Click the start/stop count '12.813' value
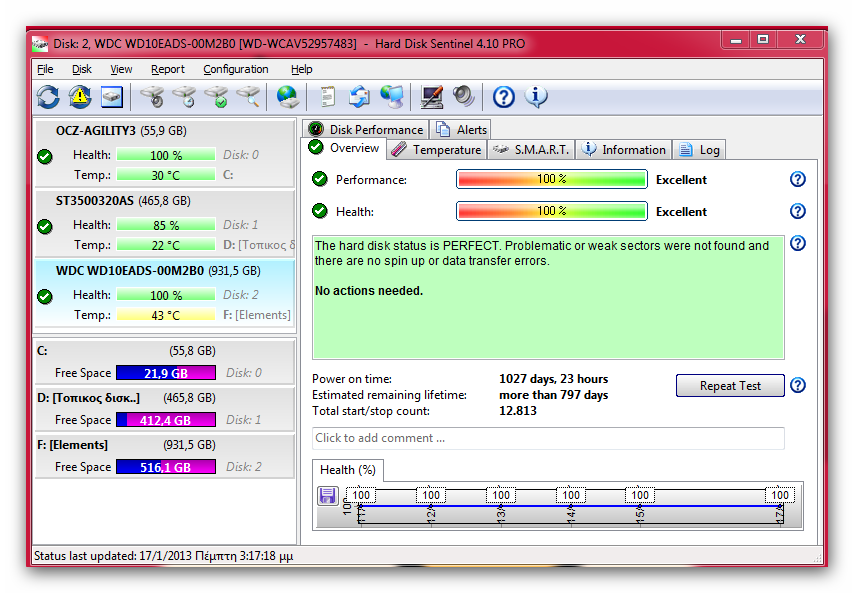The width and height of the screenshot is (854, 593). click(x=518, y=411)
